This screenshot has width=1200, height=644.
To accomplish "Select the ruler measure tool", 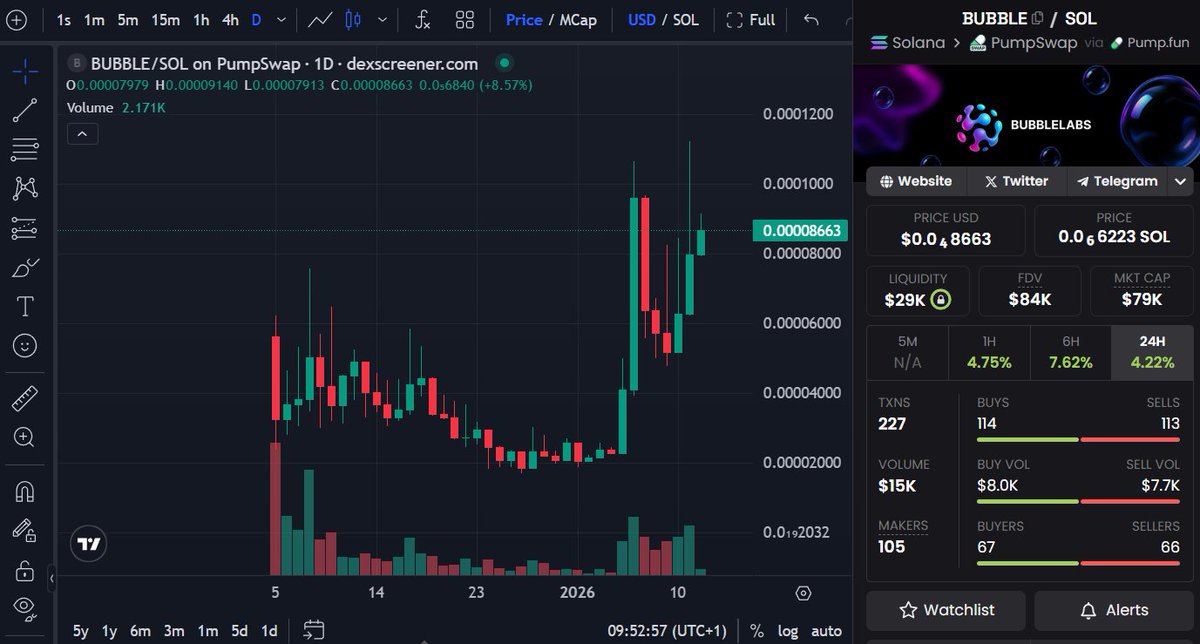I will coord(25,398).
